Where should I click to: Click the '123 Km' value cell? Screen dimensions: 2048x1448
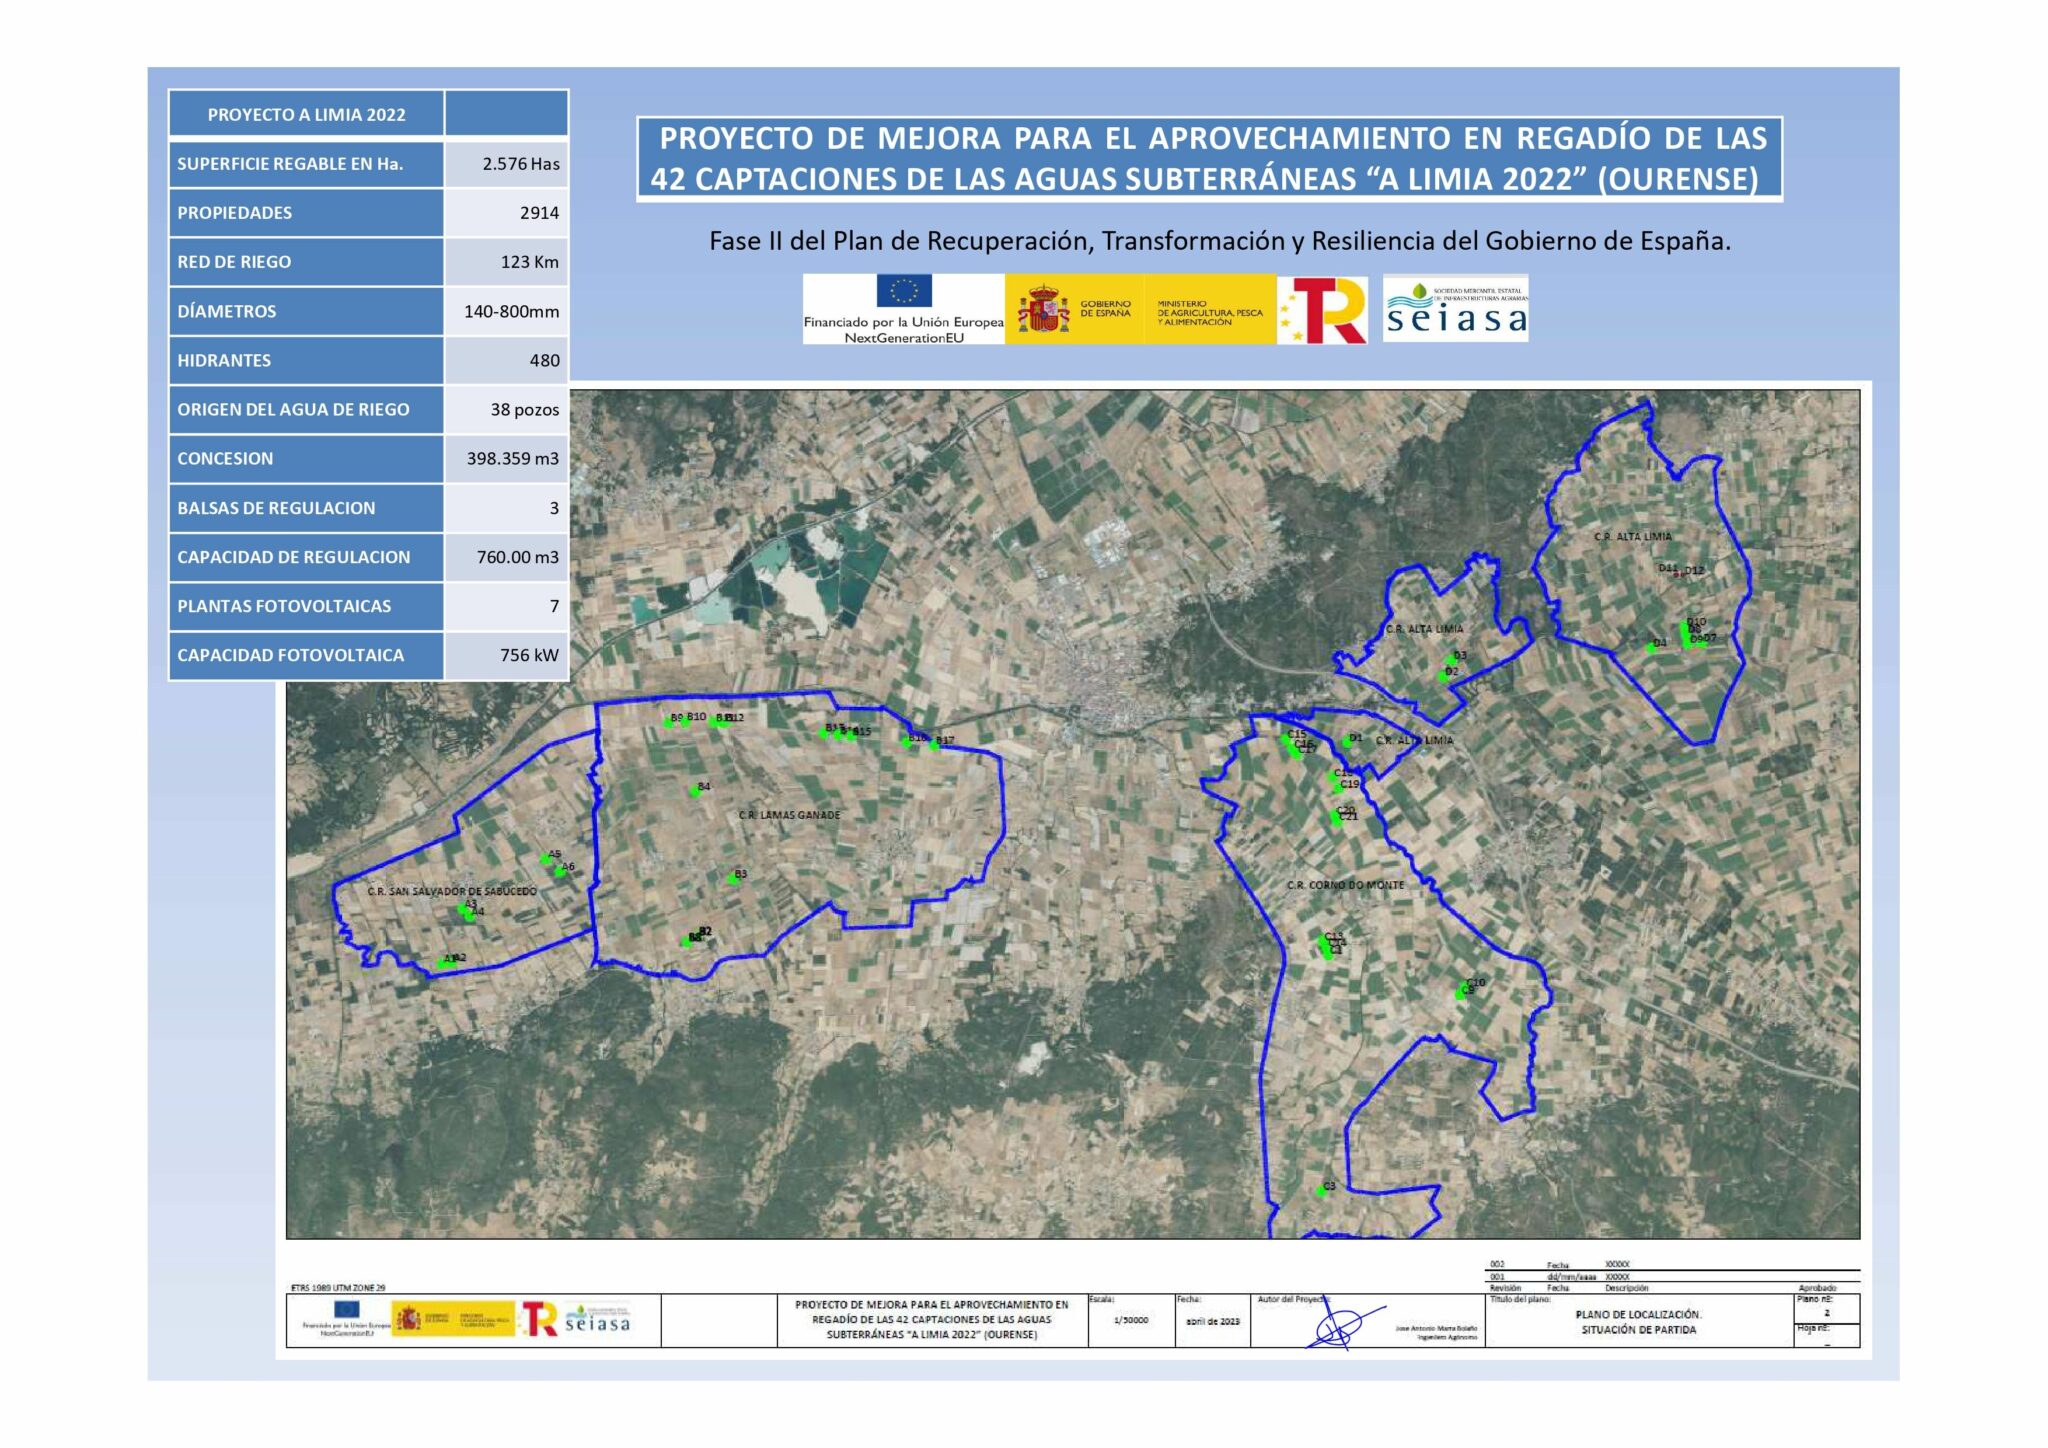tap(507, 262)
